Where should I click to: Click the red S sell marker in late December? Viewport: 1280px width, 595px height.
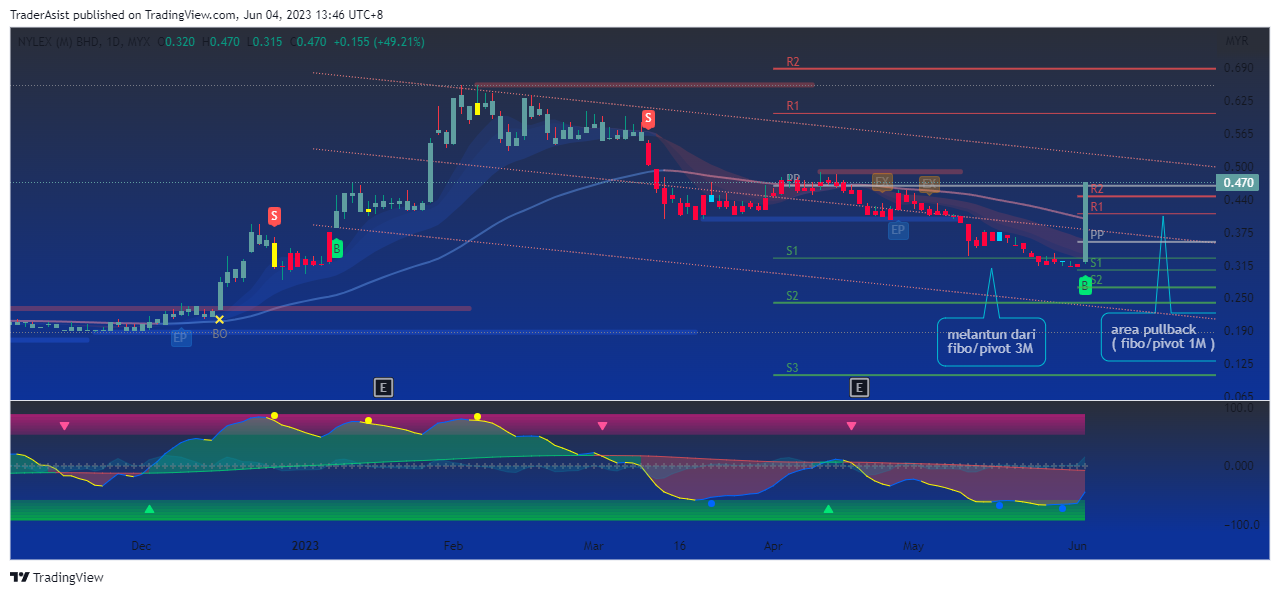[274, 216]
